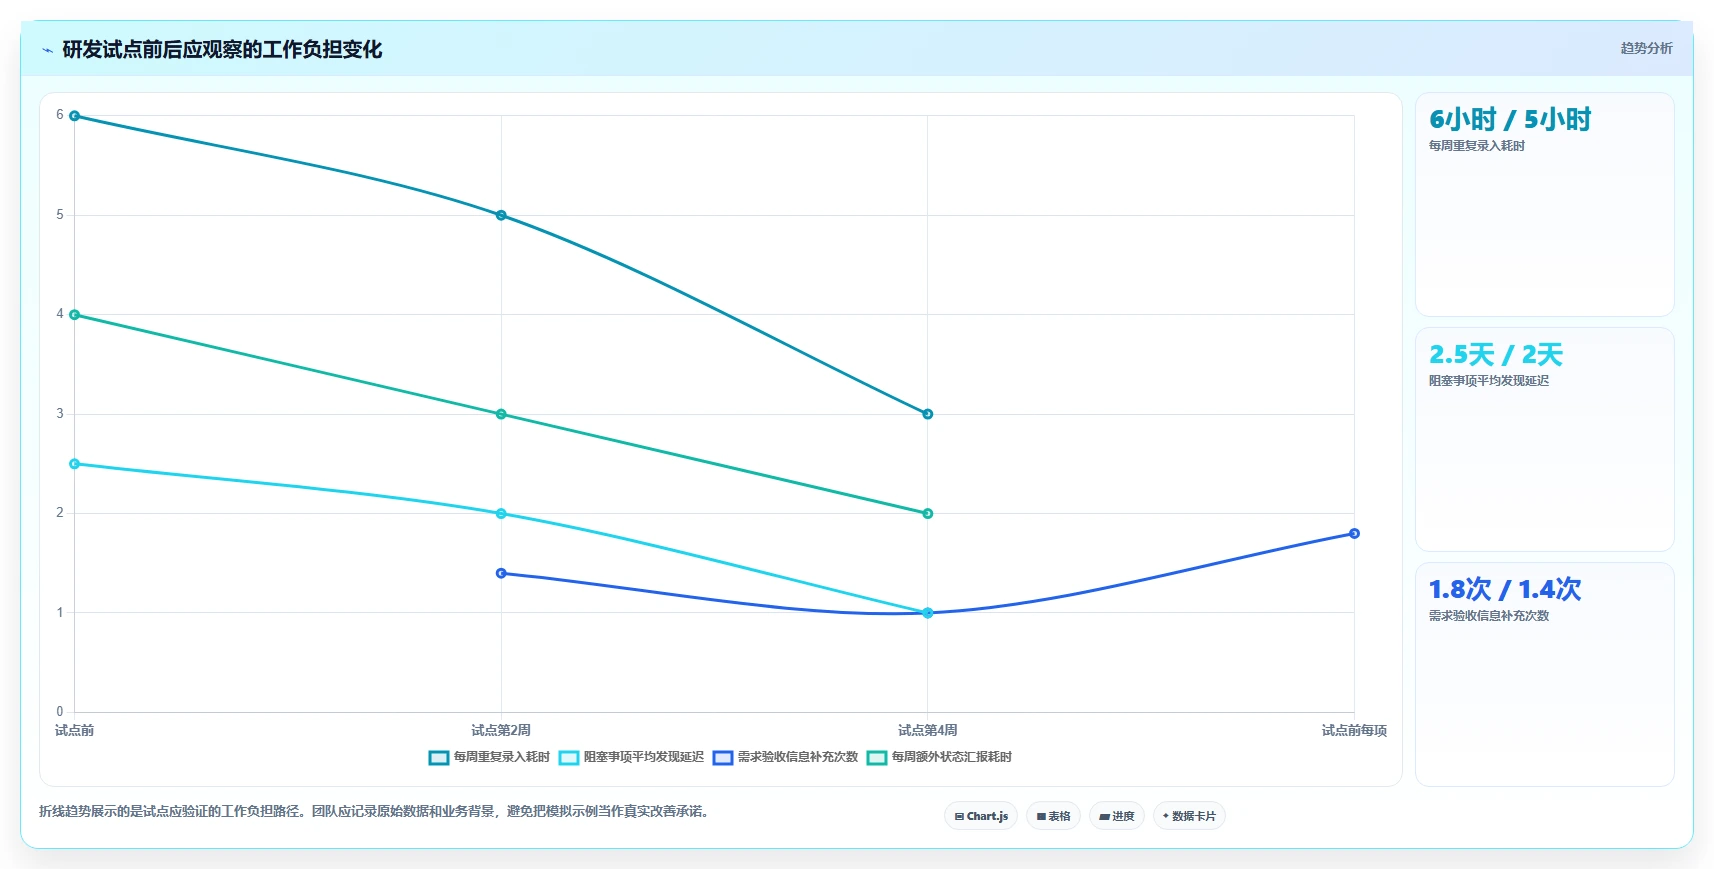Hide the 每周额外状态汇报耗时 series via legend label
The width and height of the screenshot is (1714, 869).
[x=952, y=757]
